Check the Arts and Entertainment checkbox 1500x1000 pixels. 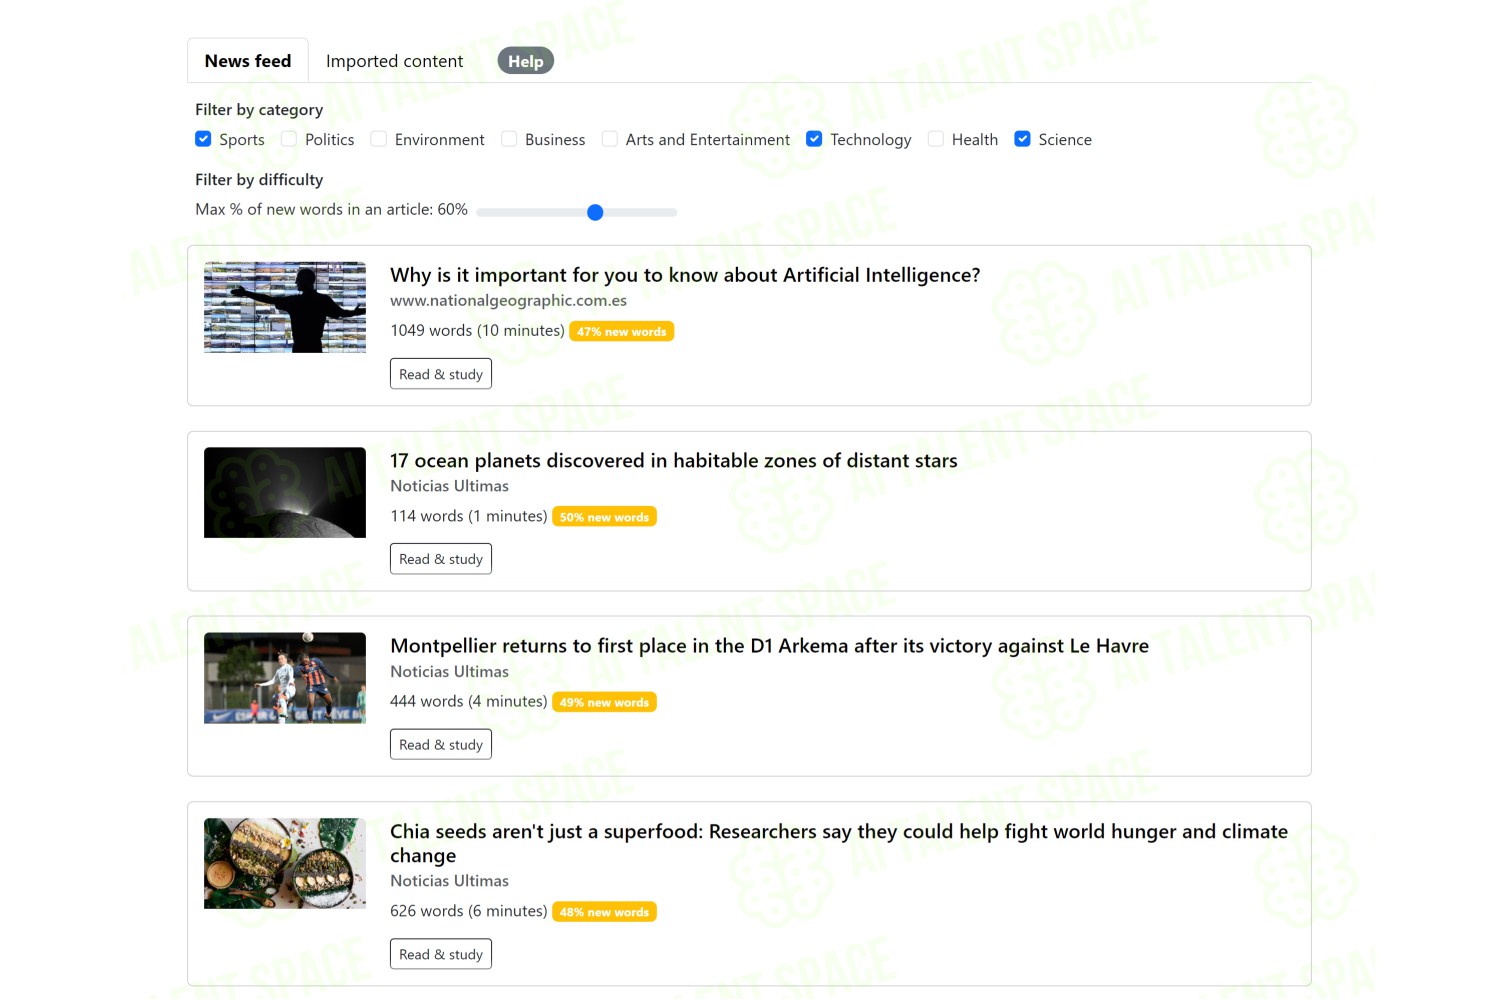pos(610,139)
